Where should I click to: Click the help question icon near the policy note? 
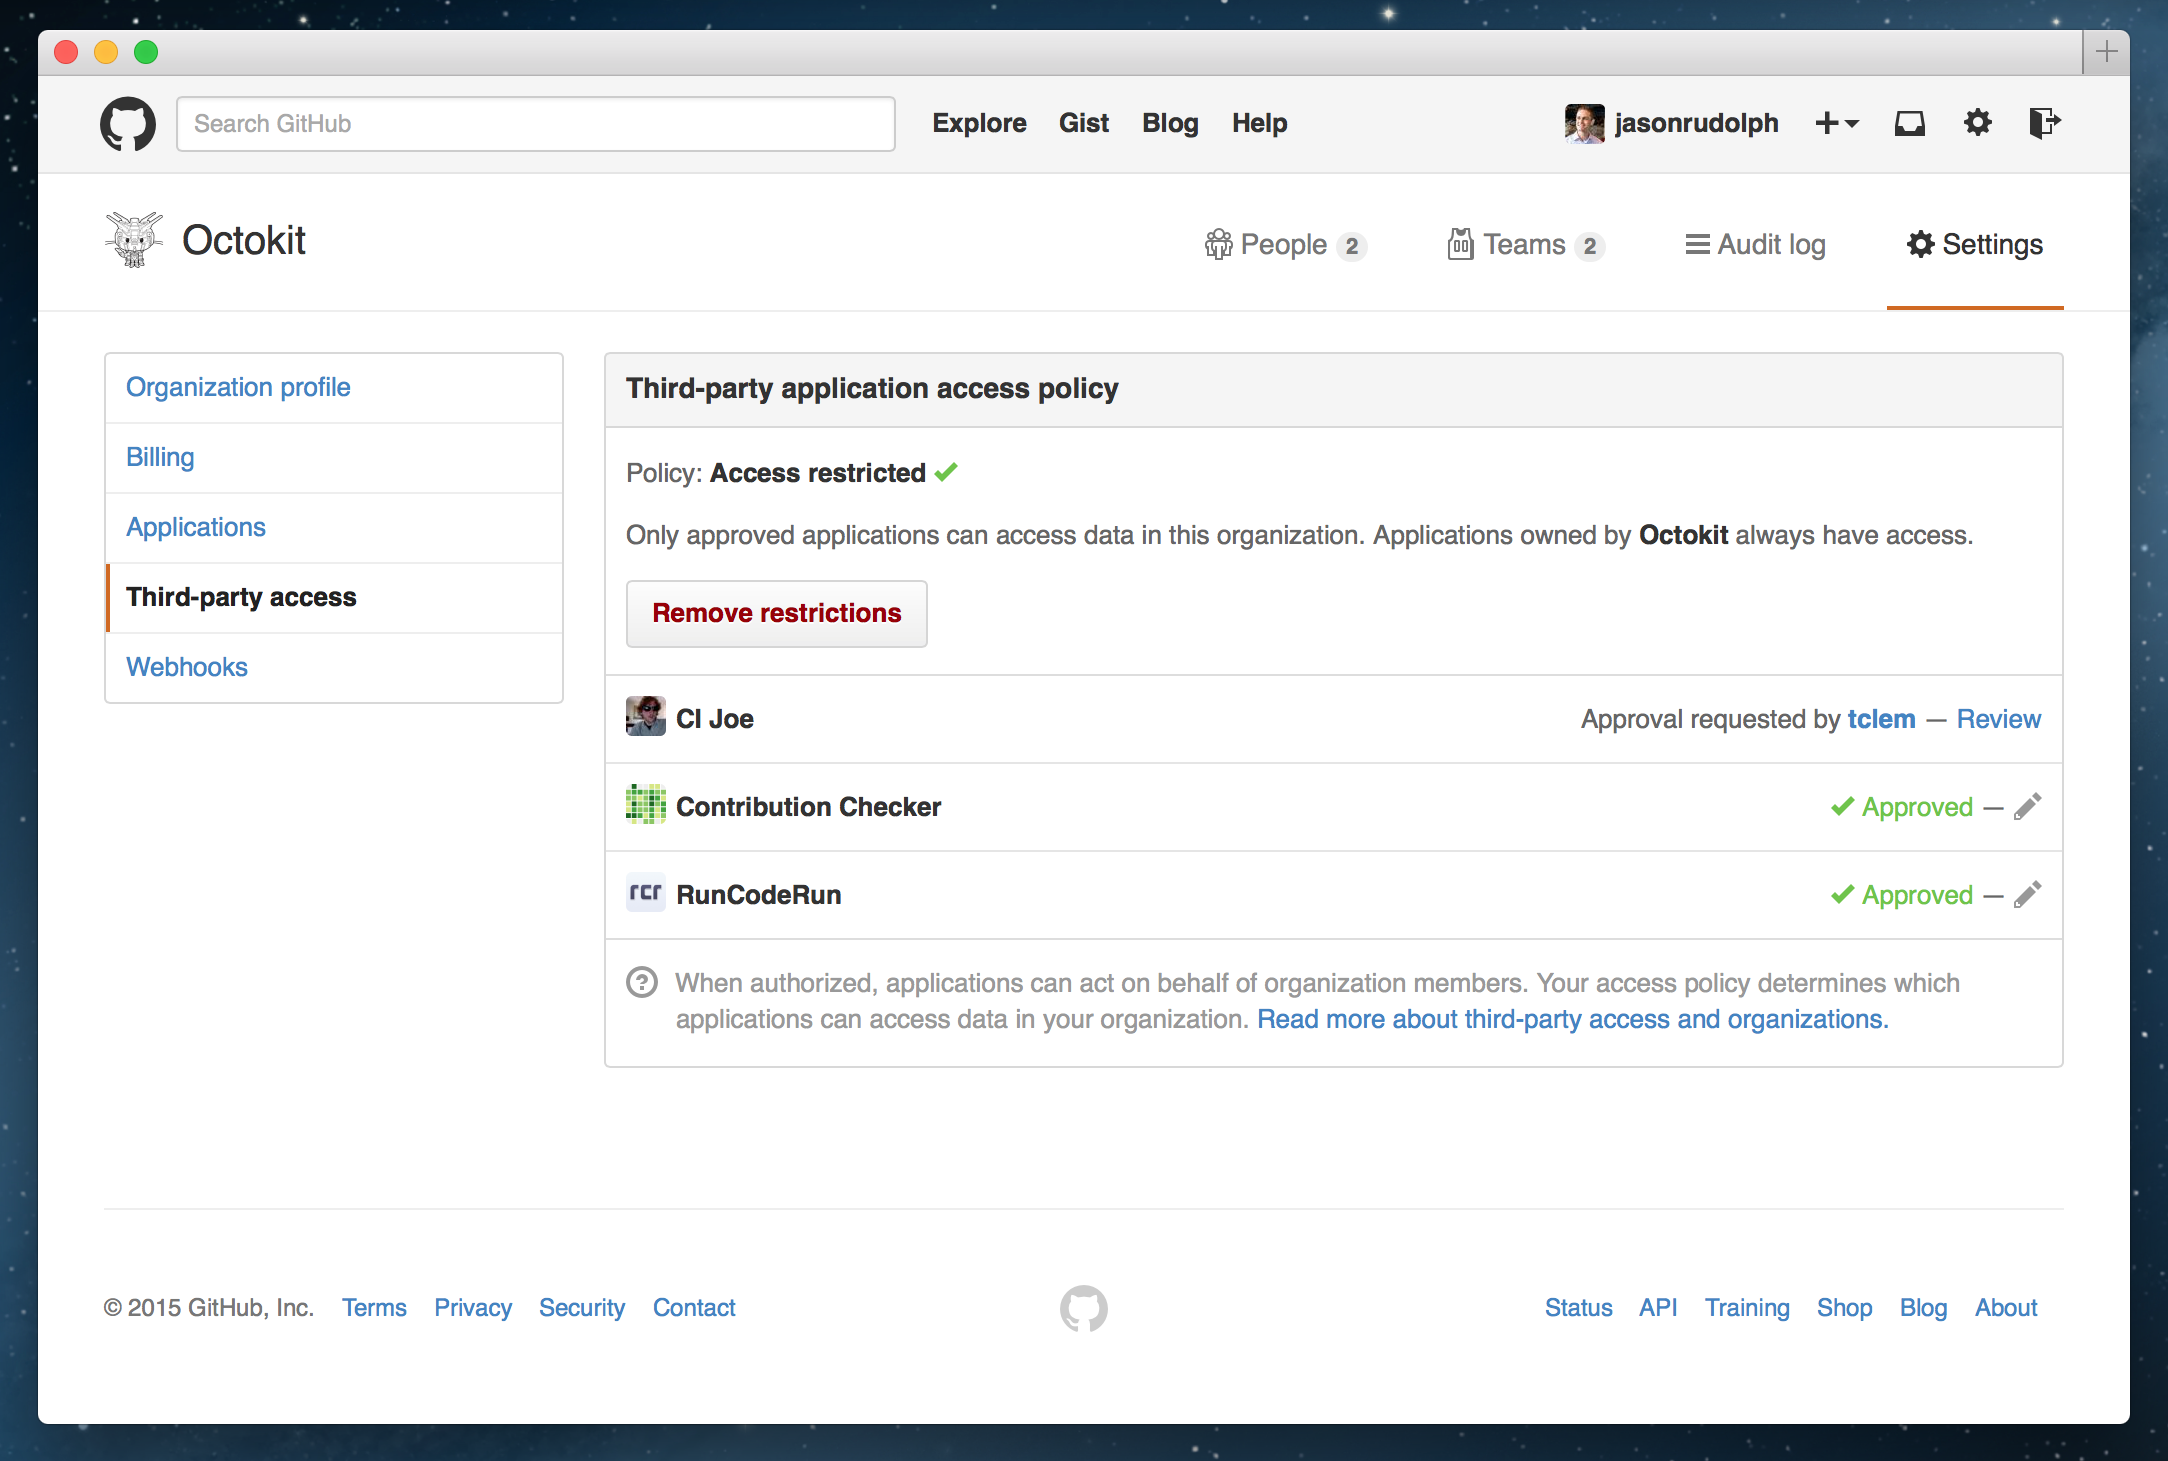[x=641, y=983]
